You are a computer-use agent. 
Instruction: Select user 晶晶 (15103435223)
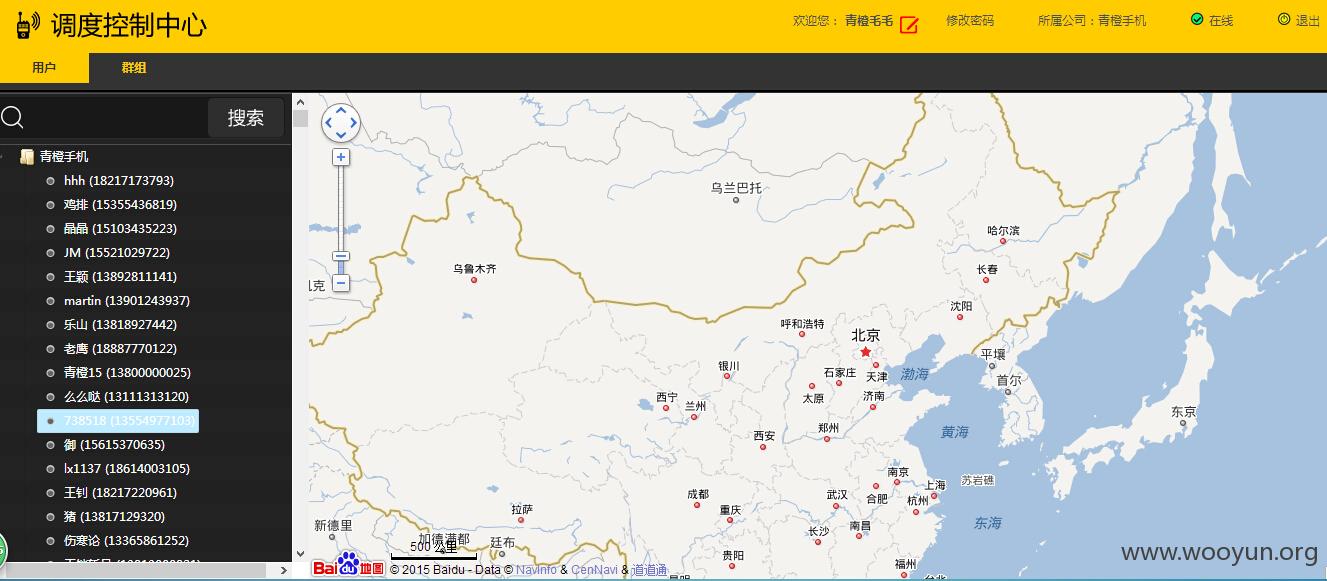(x=120, y=229)
